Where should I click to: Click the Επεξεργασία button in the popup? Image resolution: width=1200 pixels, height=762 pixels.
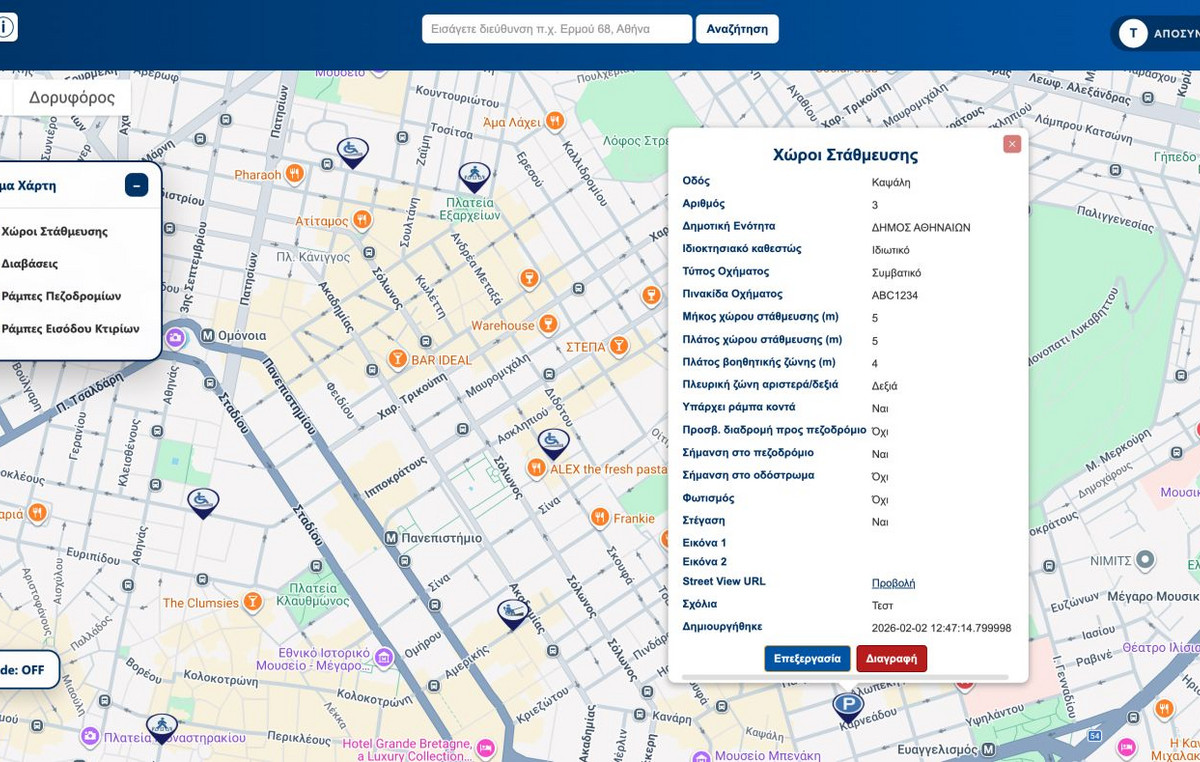point(807,658)
